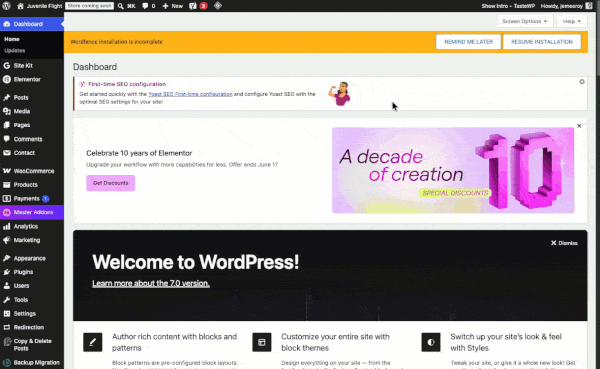
Task: Open Comments in sidebar
Action: (32, 139)
